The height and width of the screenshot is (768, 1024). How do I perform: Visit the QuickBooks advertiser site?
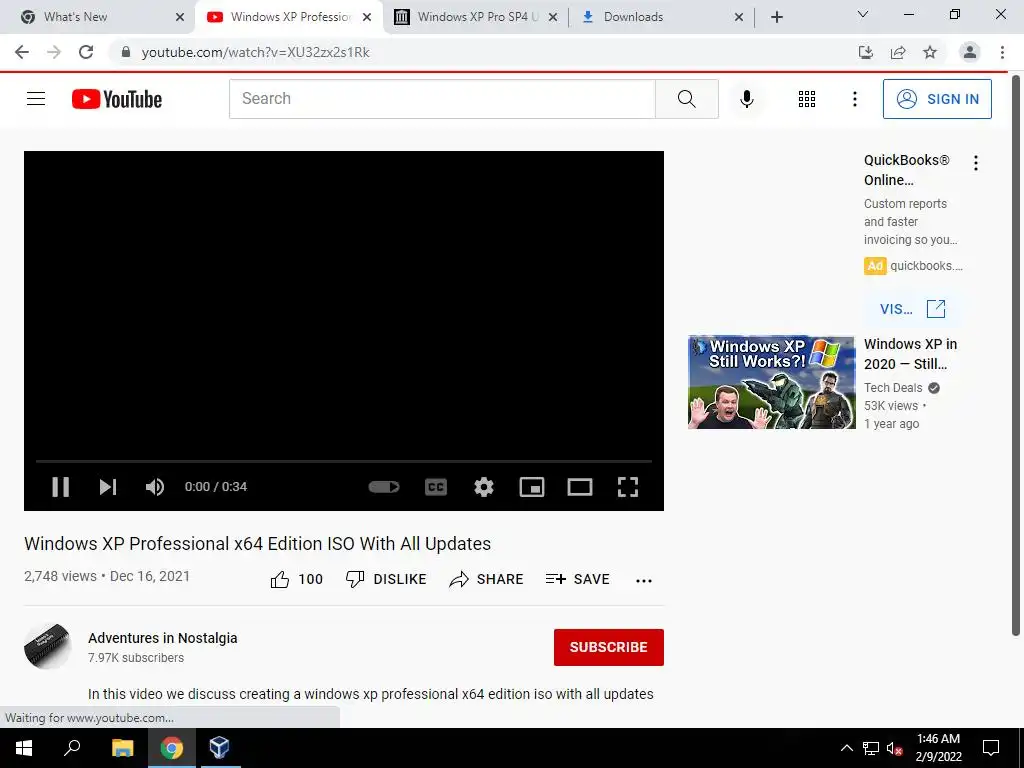pyautogui.click(x=912, y=309)
